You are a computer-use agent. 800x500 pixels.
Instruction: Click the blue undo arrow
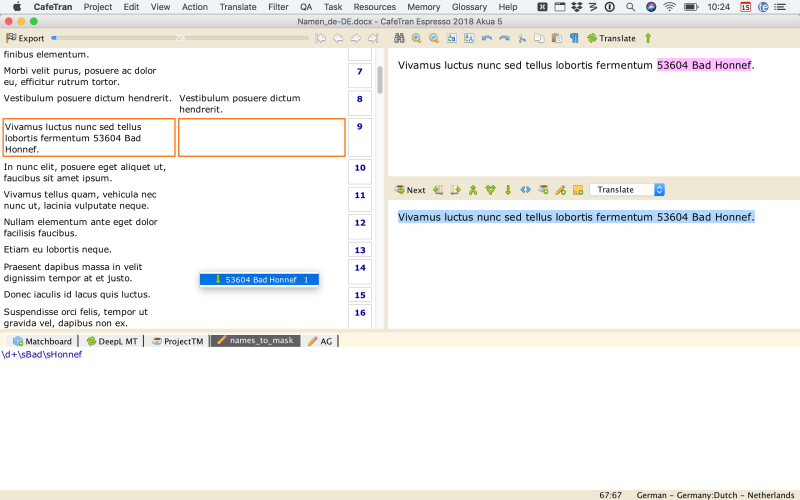487,38
